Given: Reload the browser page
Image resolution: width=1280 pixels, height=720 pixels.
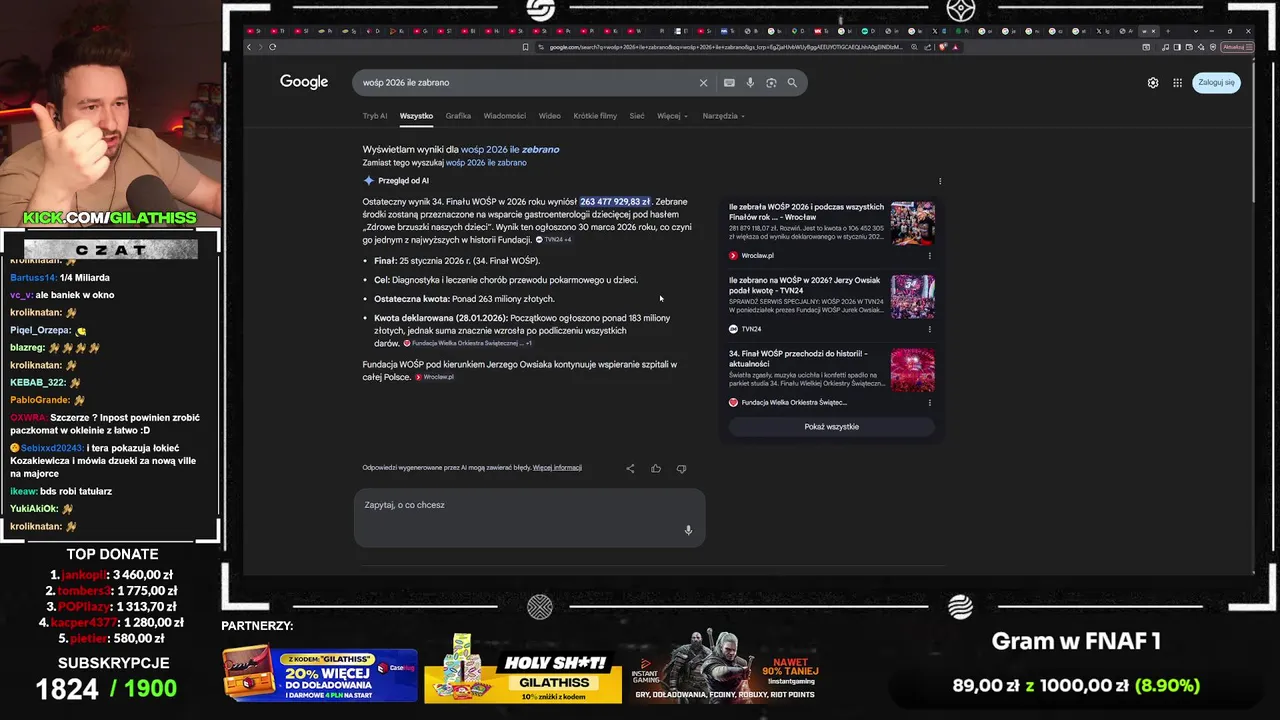Looking at the screenshot, I should 272,47.
